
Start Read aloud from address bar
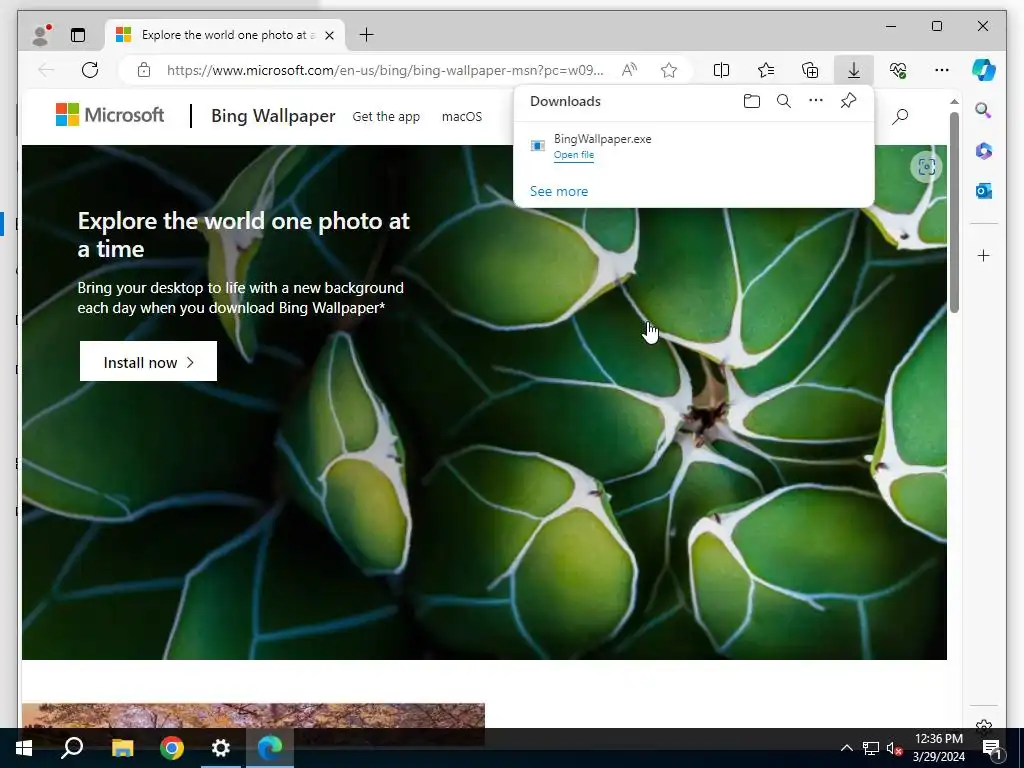(629, 70)
